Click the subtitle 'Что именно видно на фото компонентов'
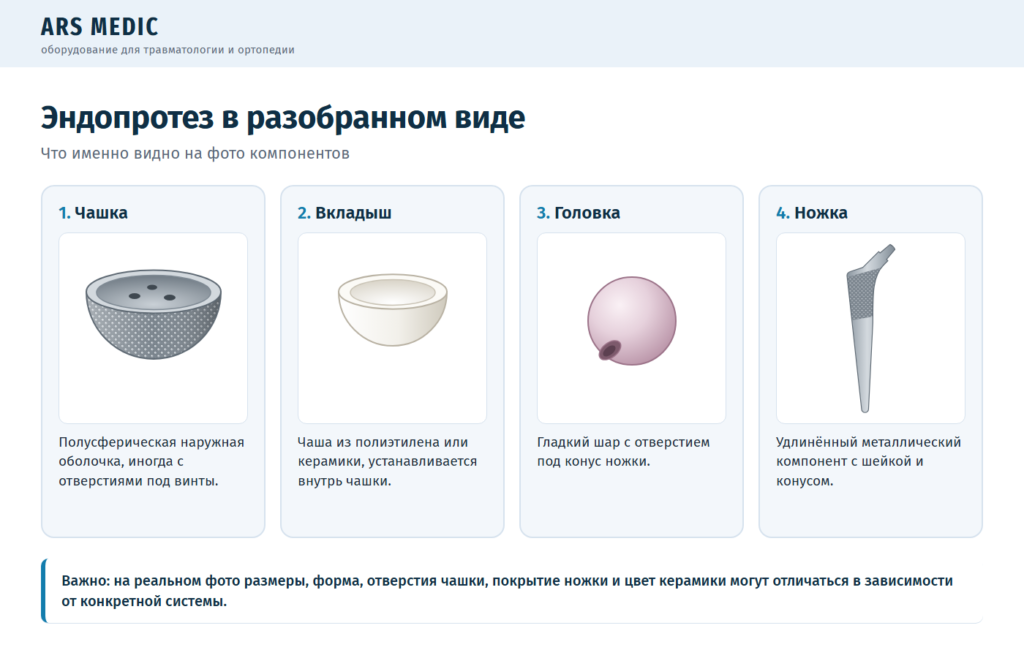The height and width of the screenshot is (658, 1024). click(x=195, y=153)
